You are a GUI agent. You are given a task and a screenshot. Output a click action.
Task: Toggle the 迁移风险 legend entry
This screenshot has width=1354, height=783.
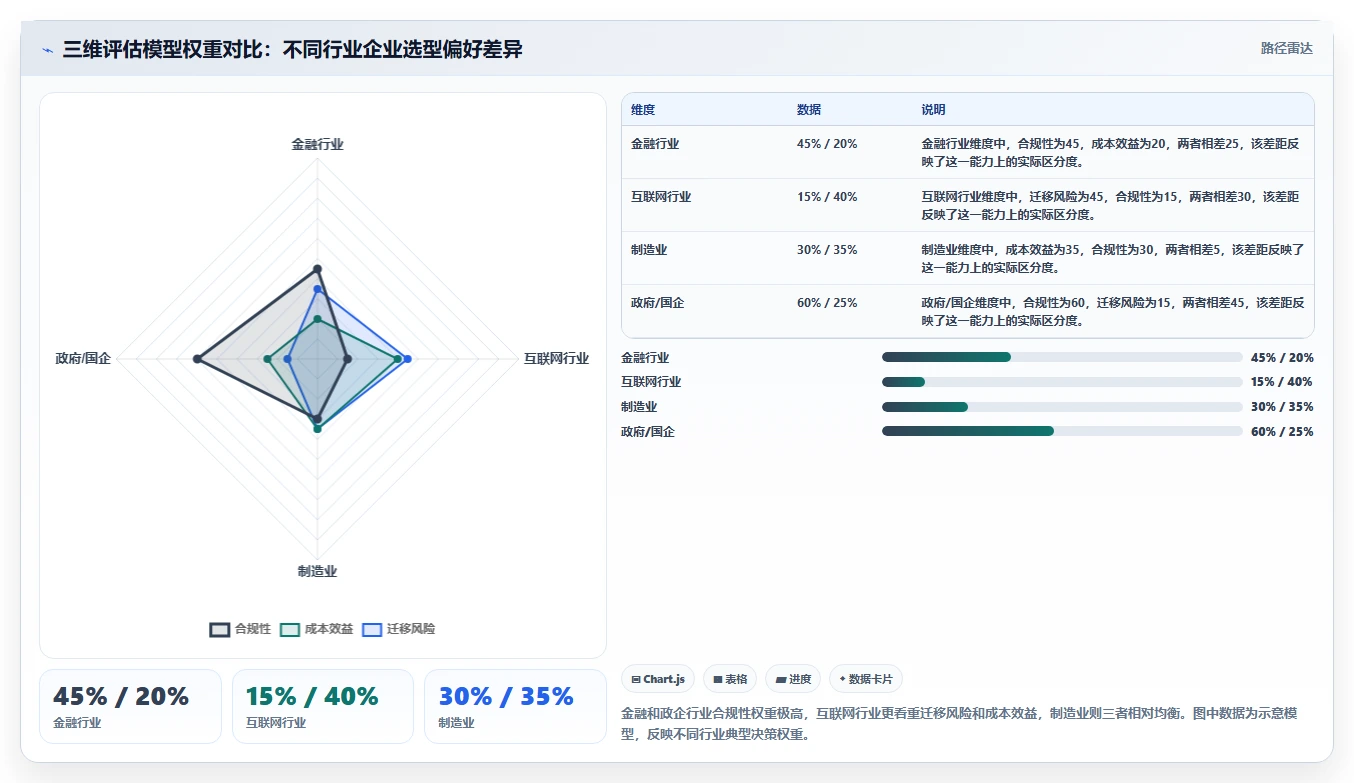[x=399, y=629]
